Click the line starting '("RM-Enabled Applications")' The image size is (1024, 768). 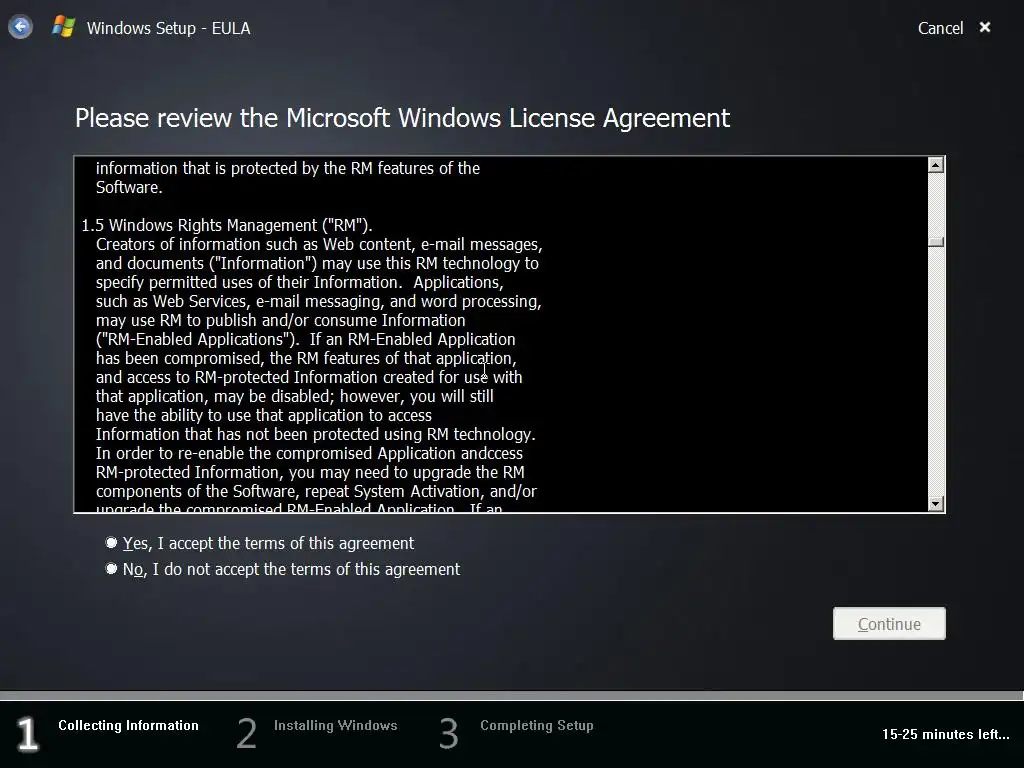point(306,340)
